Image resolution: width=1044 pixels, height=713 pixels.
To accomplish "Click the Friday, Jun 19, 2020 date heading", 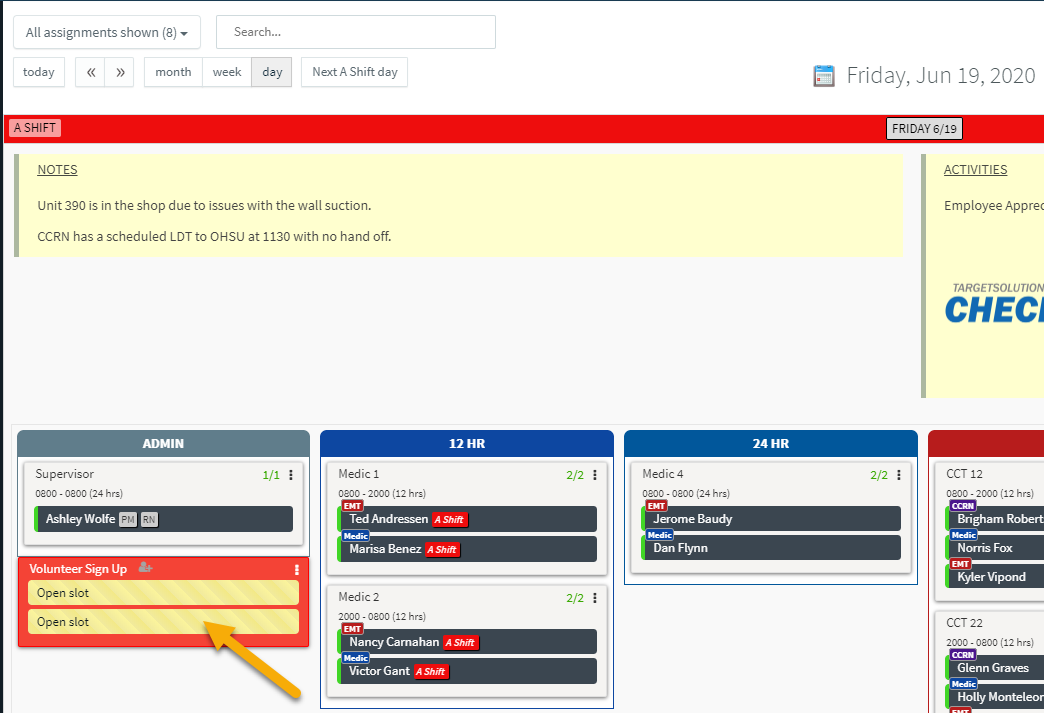I will [941, 76].
